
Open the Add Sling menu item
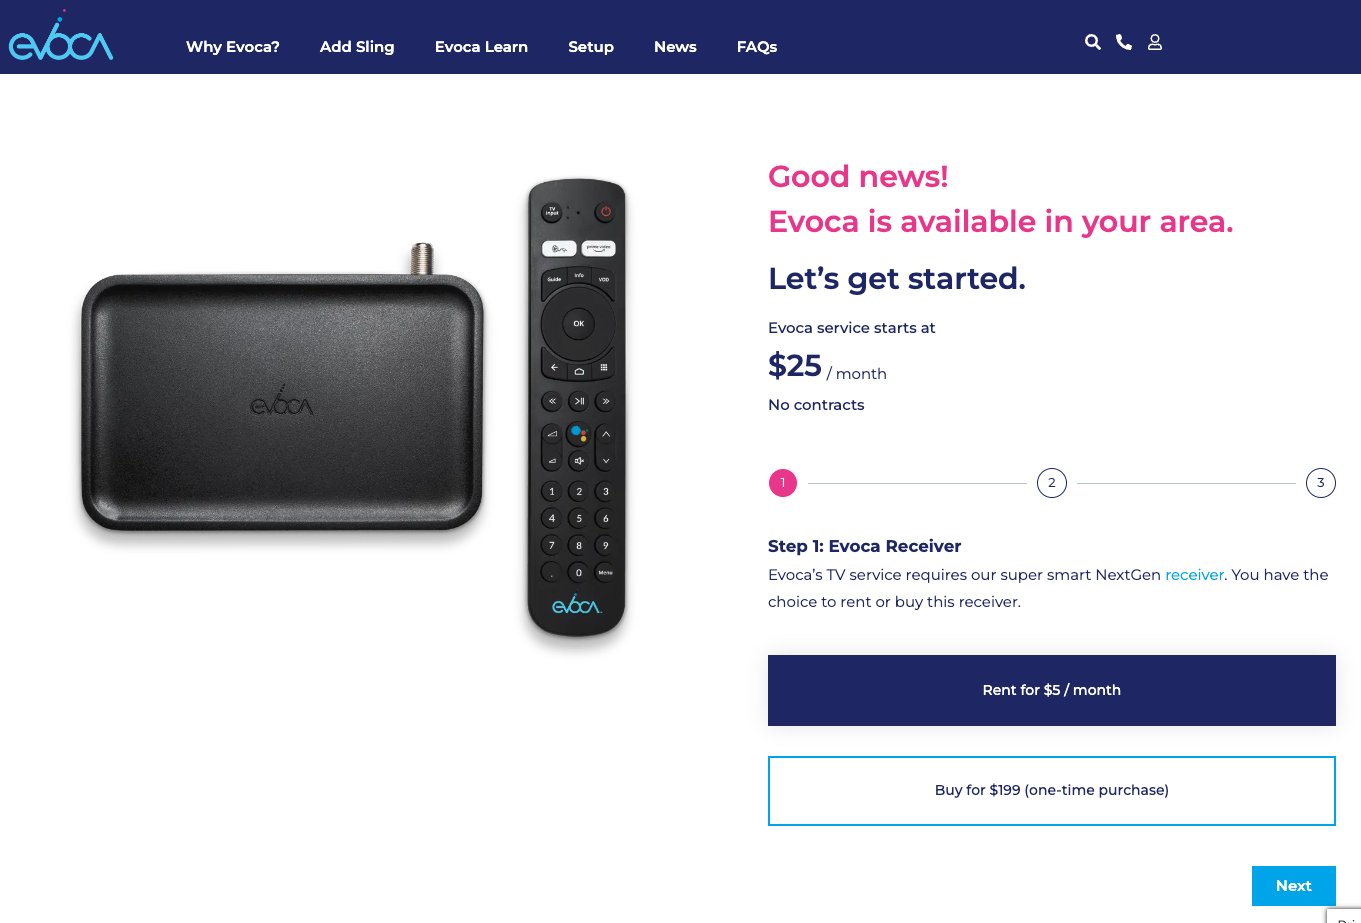(357, 47)
